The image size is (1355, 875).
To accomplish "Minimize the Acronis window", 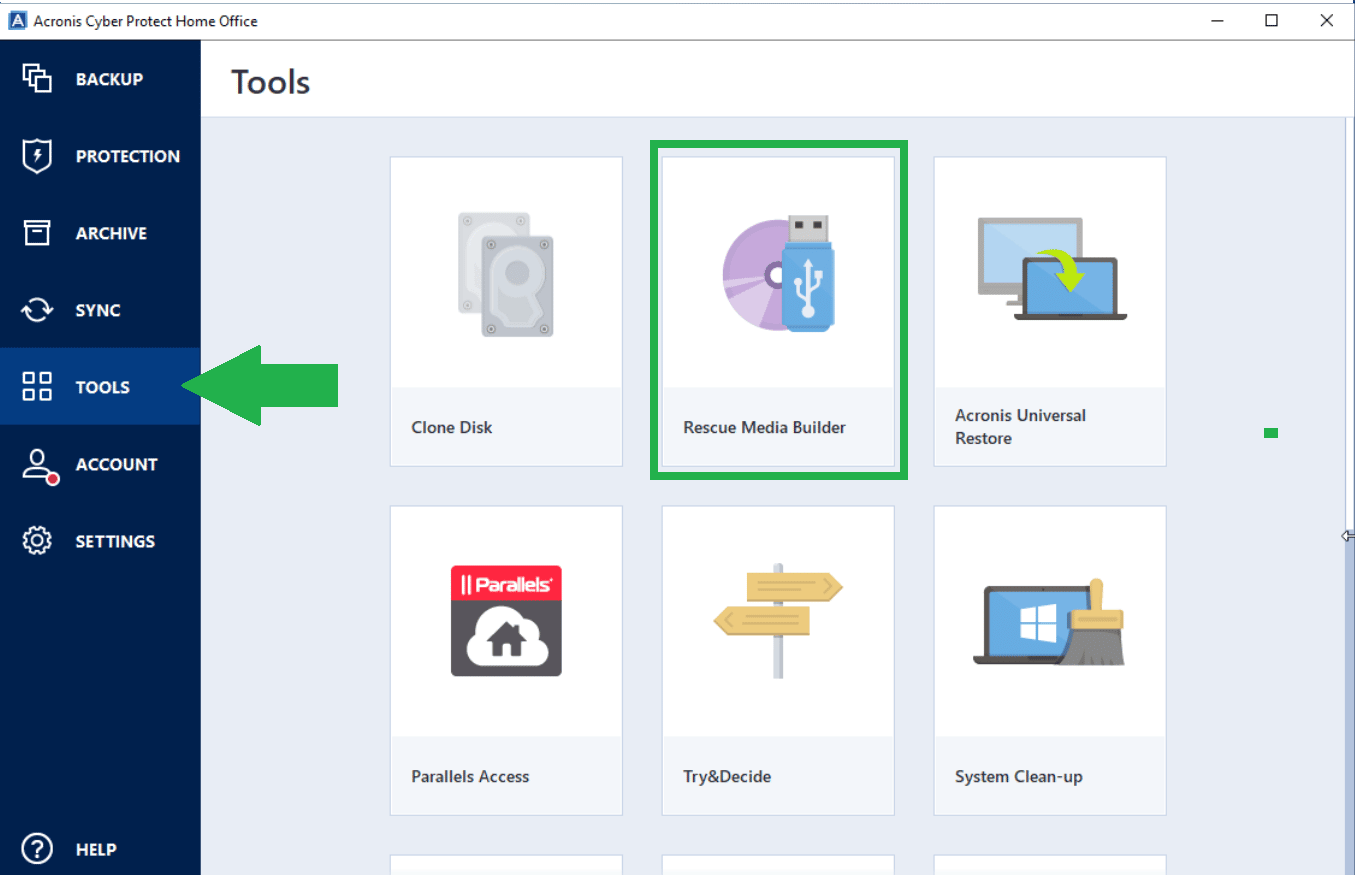I will coord(1218,20).
